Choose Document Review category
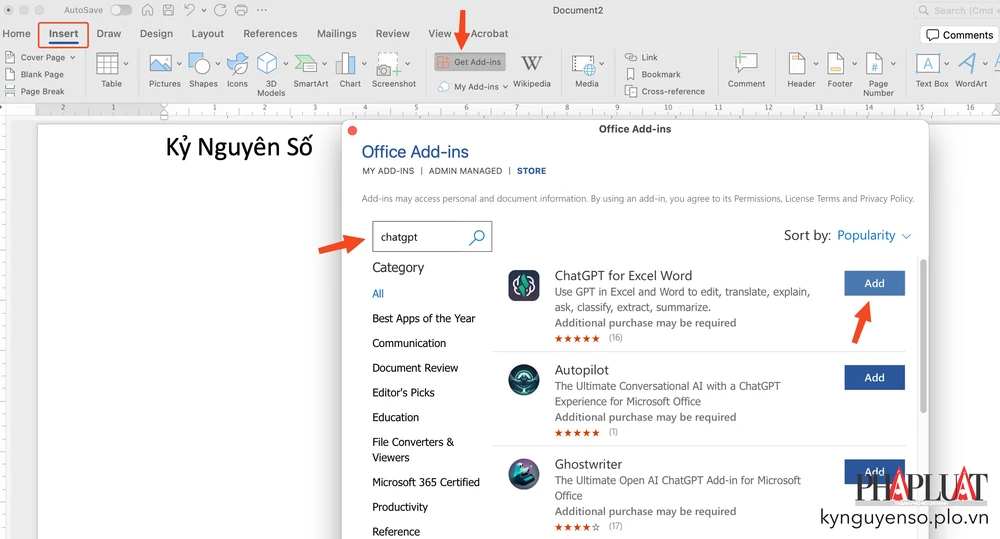This screenshot has width=1000, height=539. click(x=415, y=368)
